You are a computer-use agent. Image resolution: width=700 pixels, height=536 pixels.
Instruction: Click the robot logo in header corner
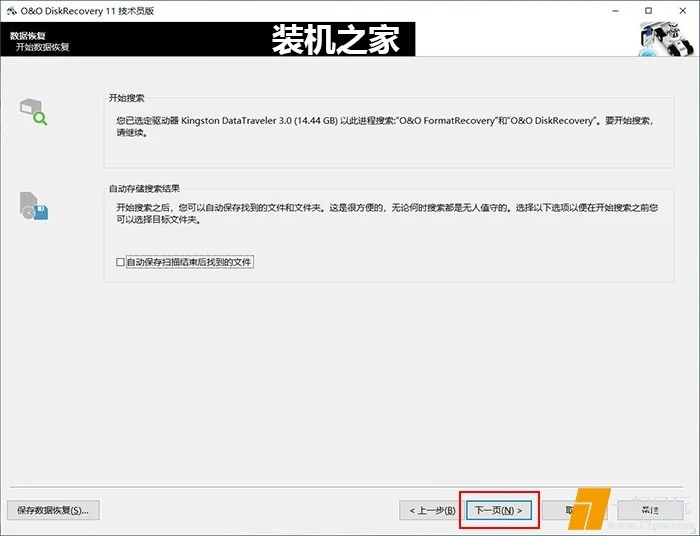pyautogui.click(x=664, y=38)
